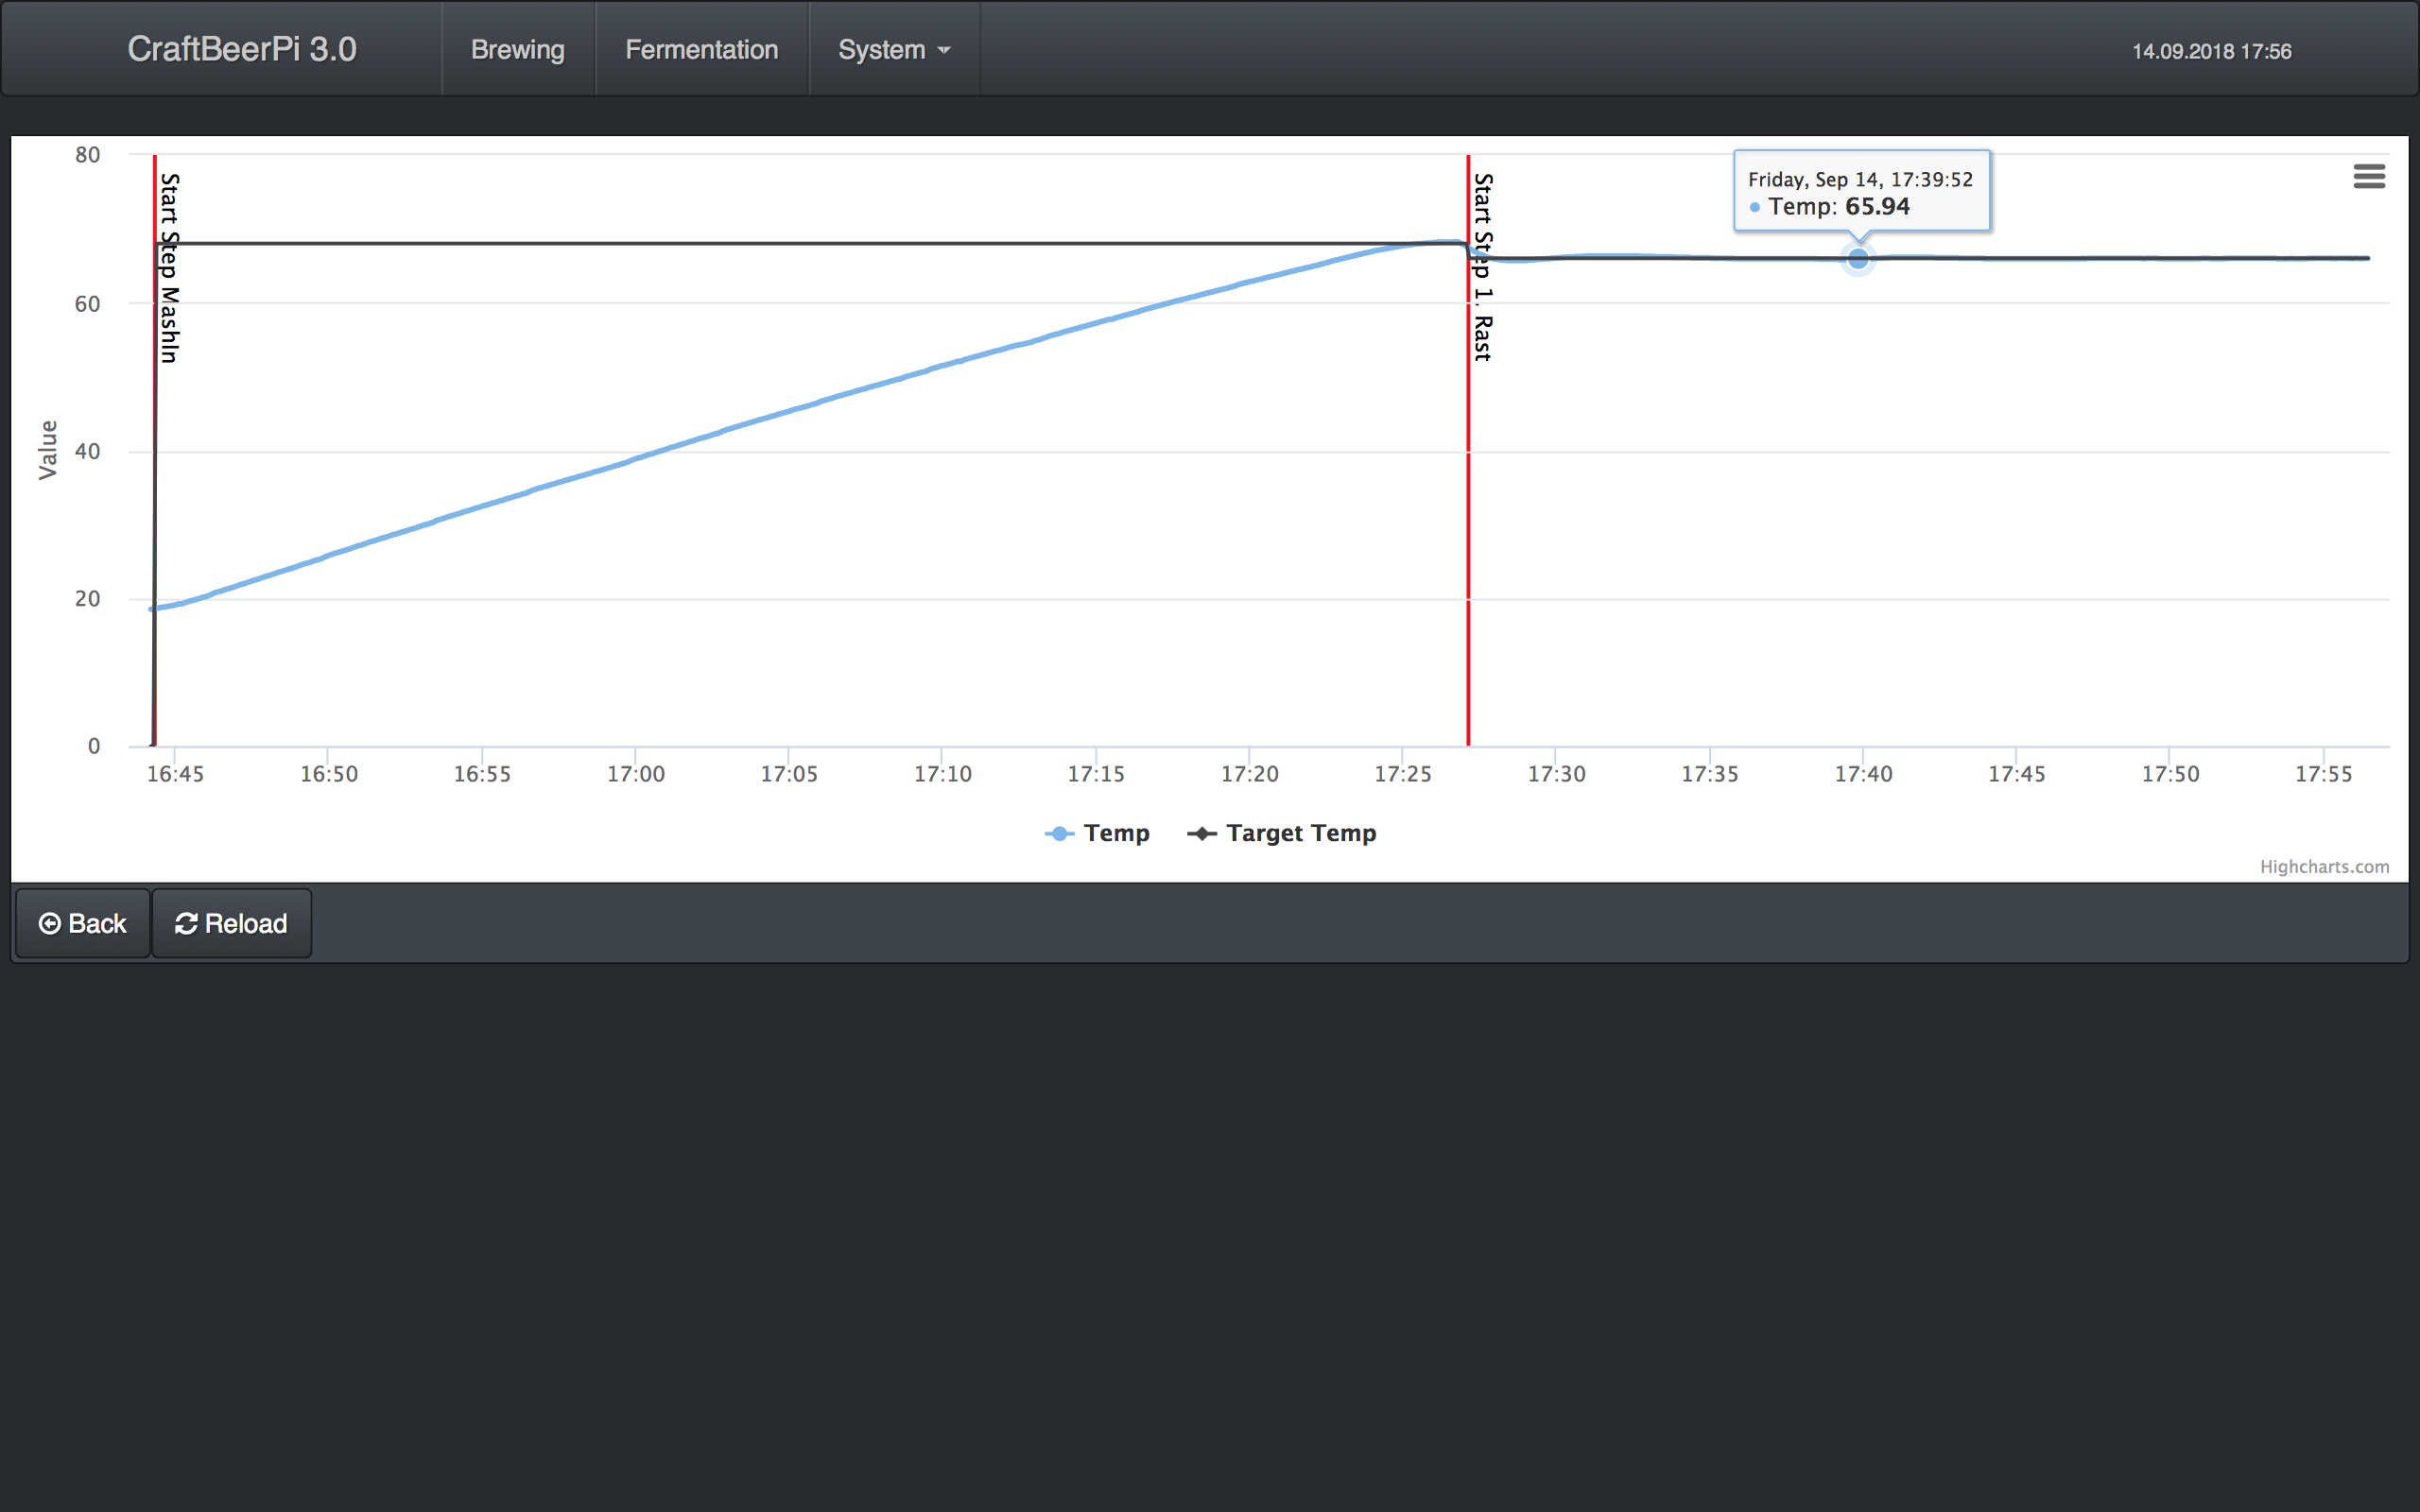This screenshot has width=2420, height=1512.
Task: Toggle the Target Temp series visibility
Action: point(1300,833)
